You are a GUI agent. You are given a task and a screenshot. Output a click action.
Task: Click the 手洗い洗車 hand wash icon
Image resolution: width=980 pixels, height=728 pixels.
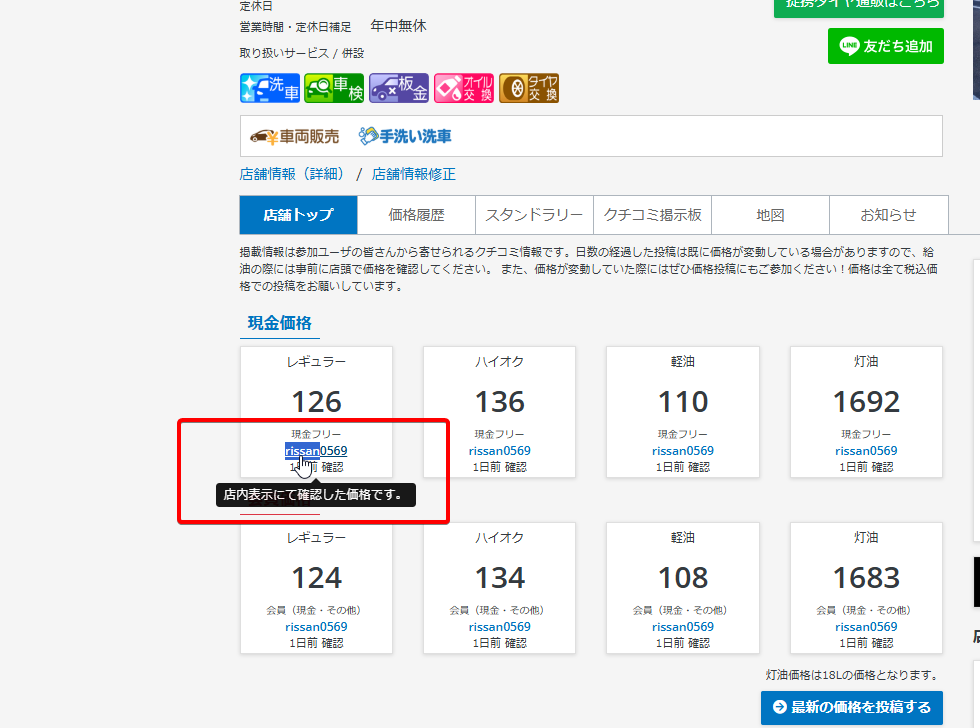405,136
